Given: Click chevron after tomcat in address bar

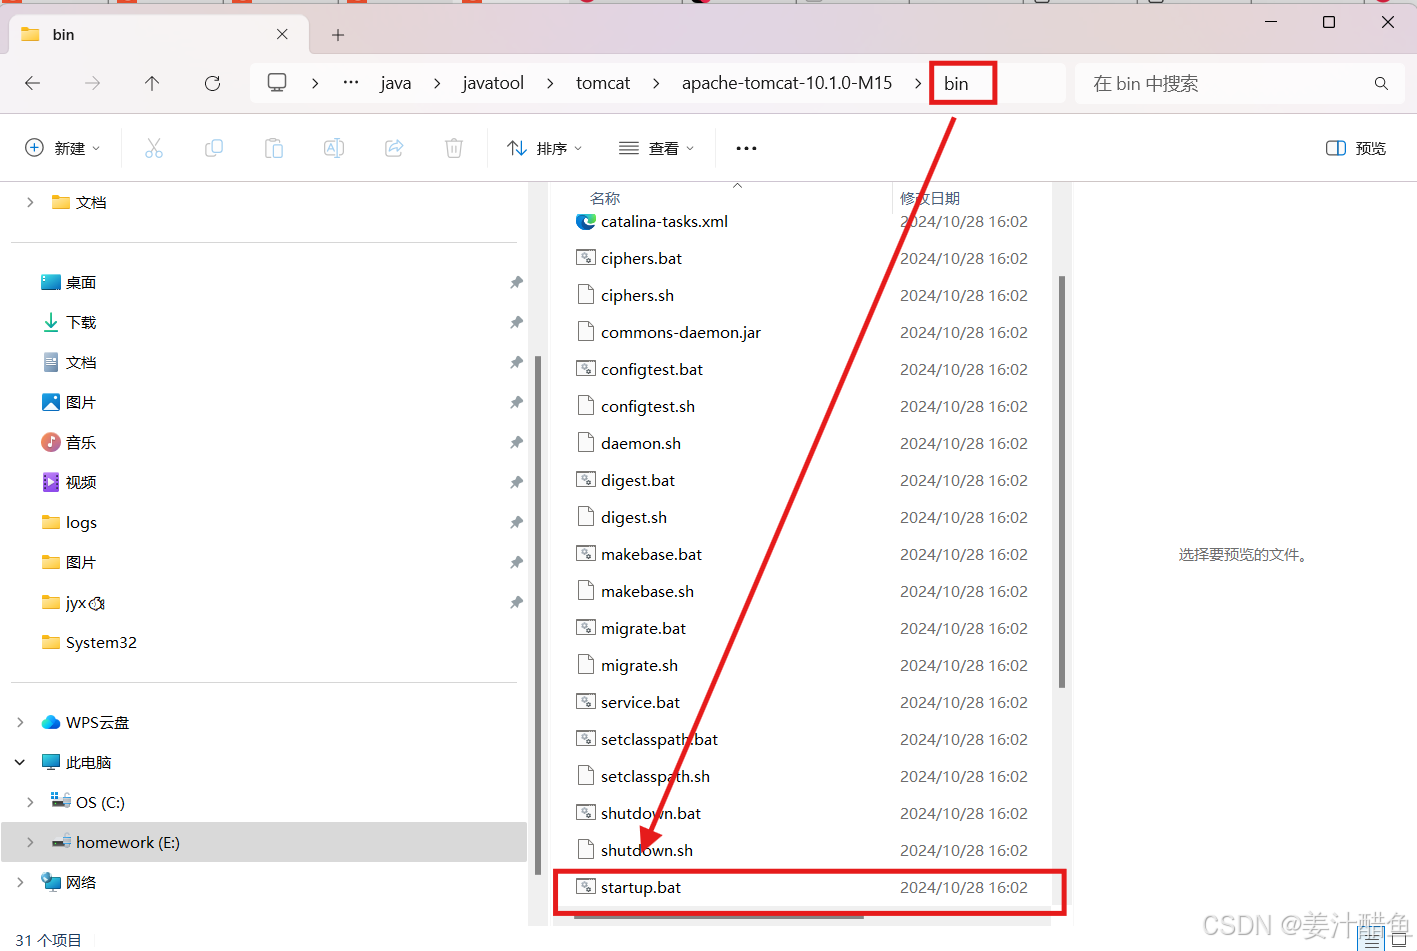Looking at the screenshot, I should [x=656, y=83].
